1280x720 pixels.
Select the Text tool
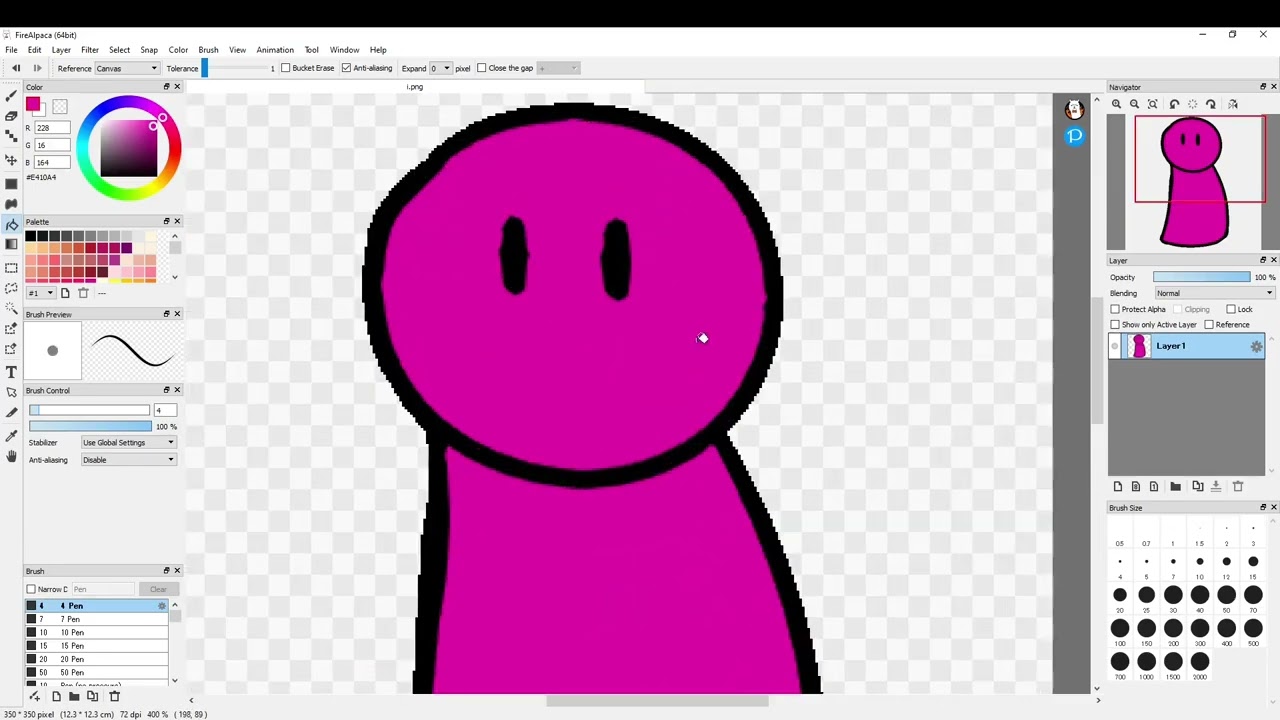point(11,371)
